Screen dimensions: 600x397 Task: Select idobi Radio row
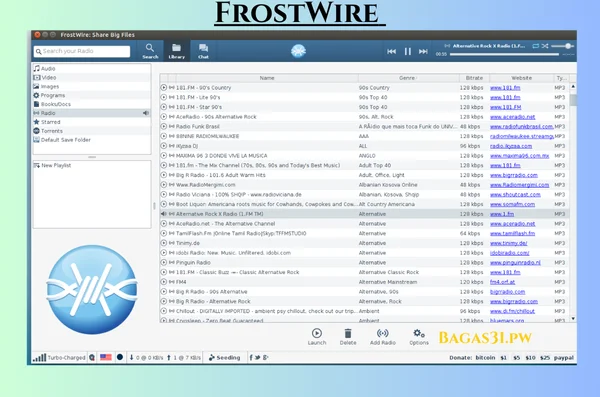(364, 253)
